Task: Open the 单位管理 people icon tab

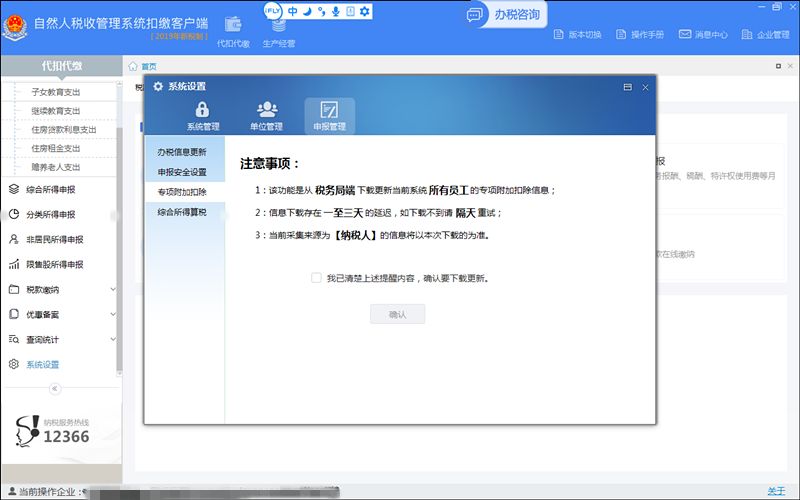Action: click(266, 116)
